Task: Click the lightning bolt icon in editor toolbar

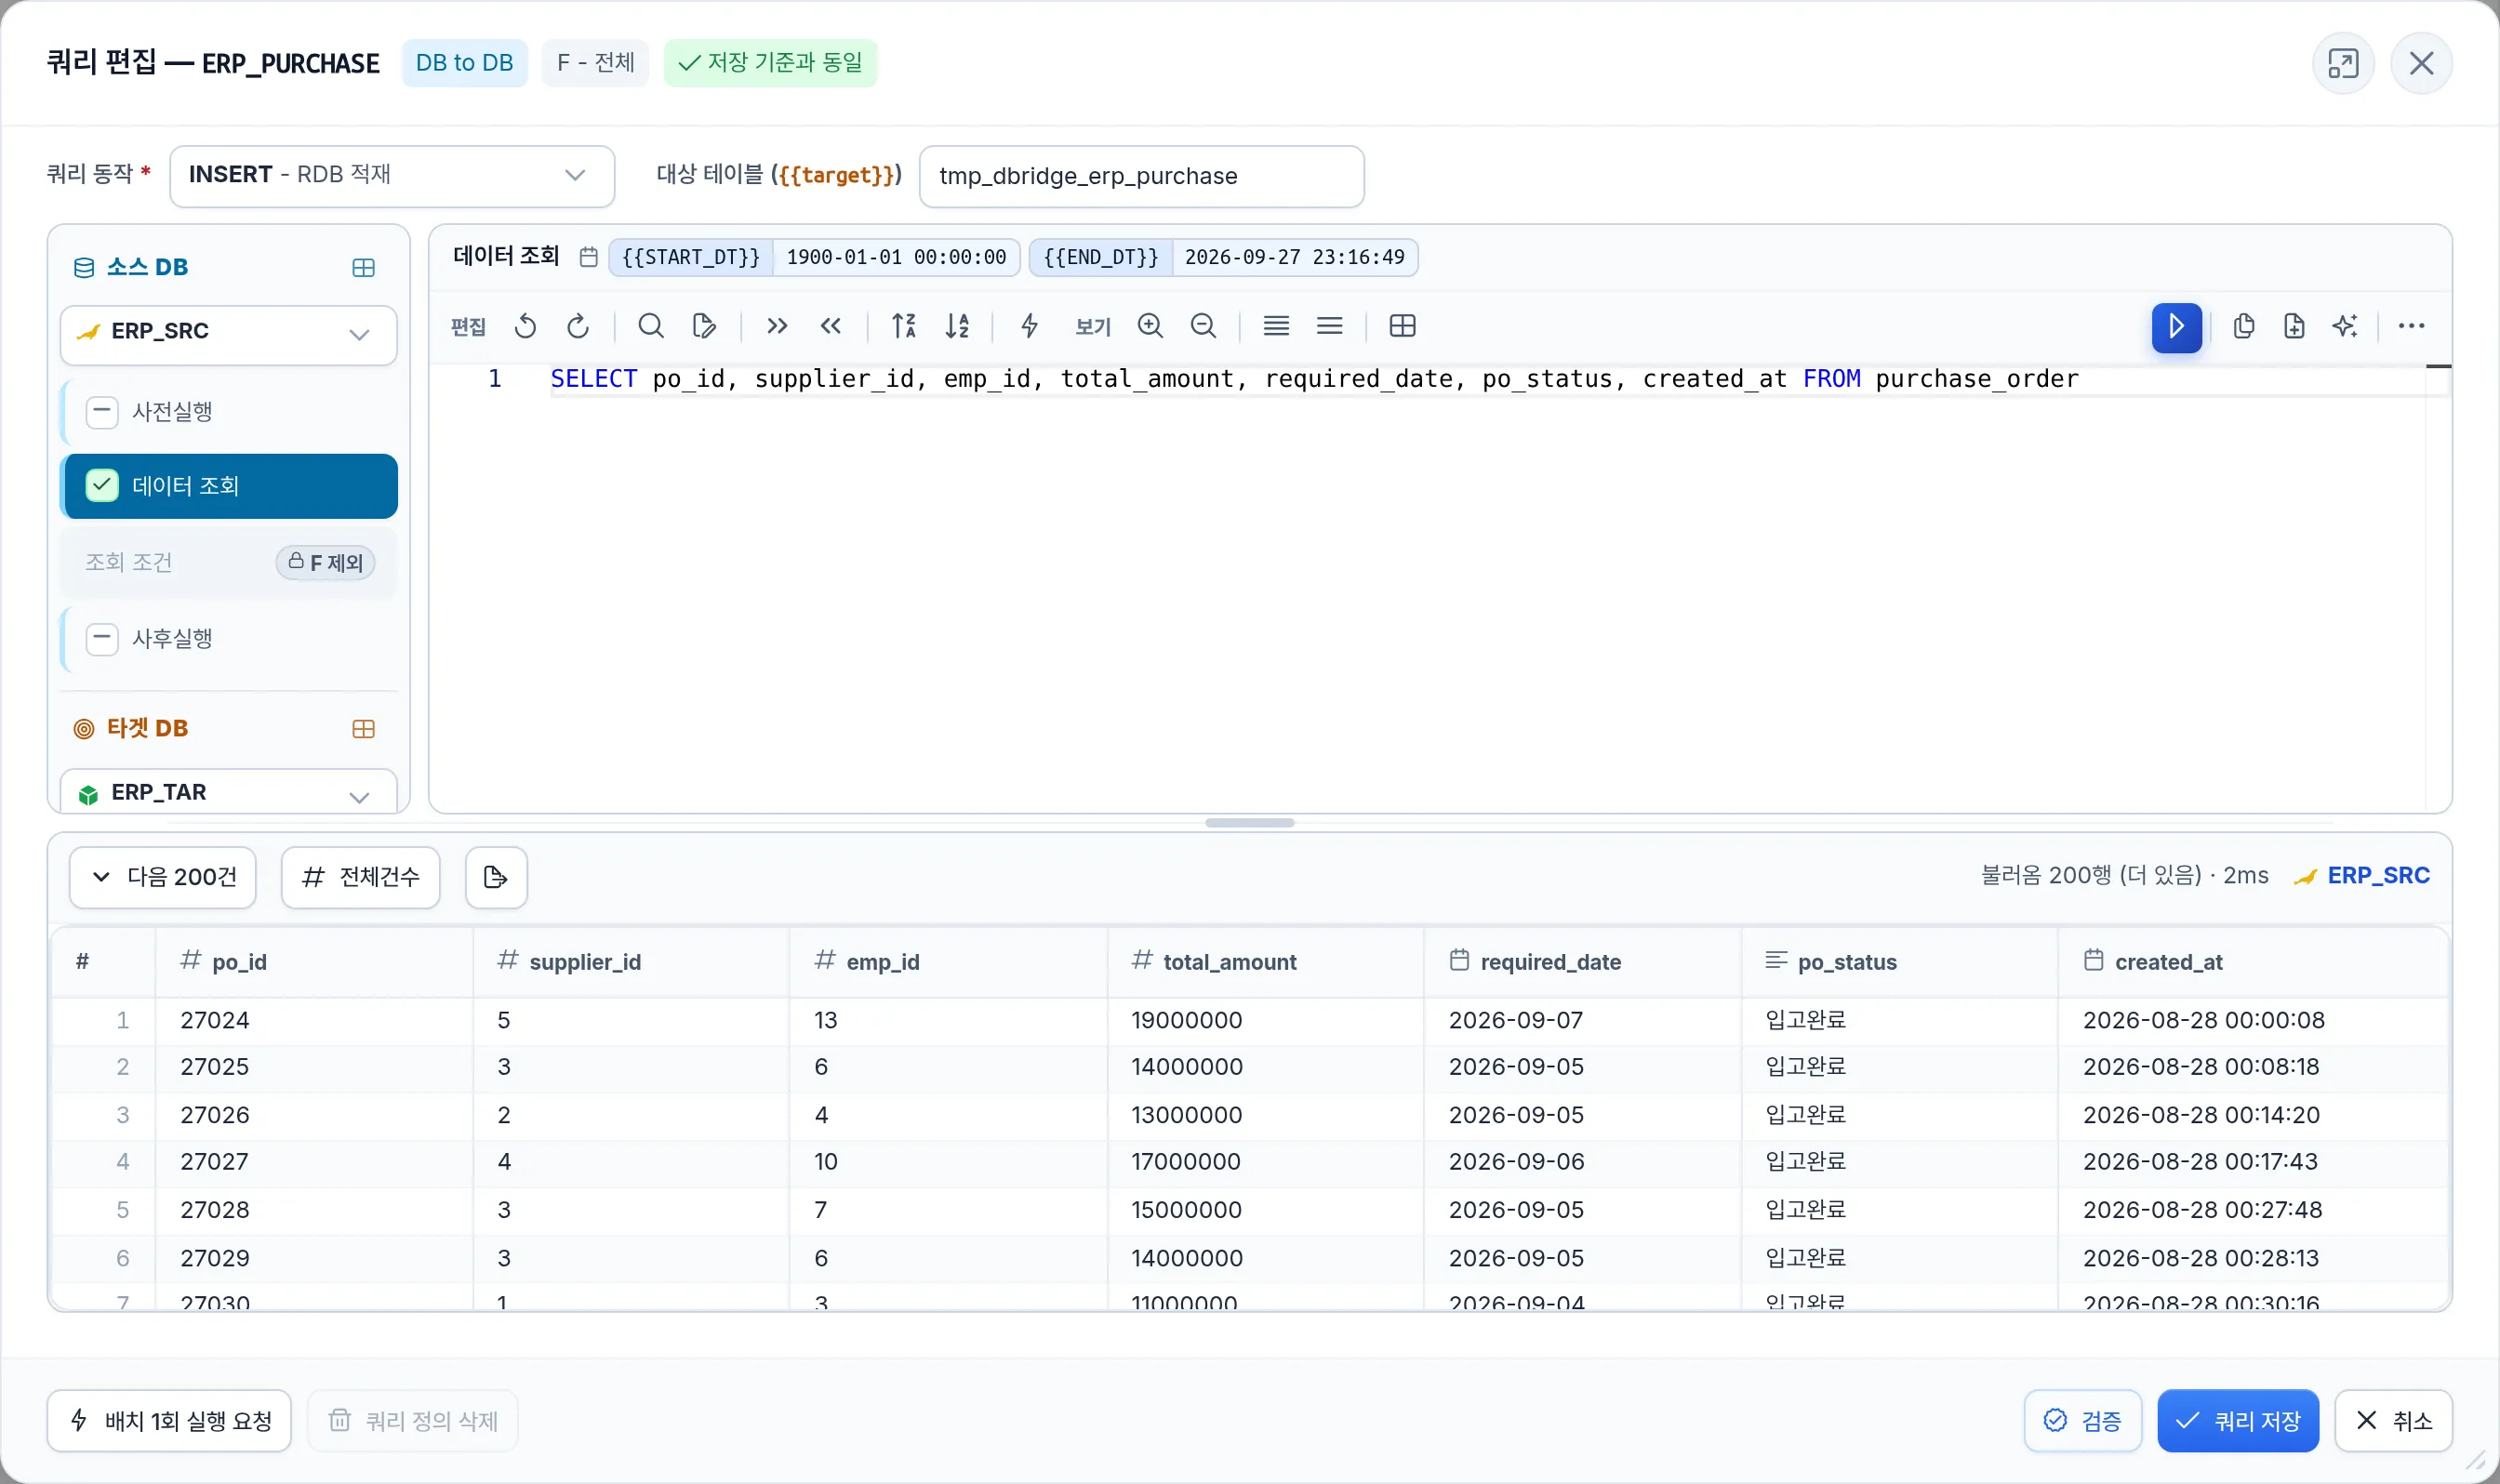Action: pos(1030,326)
